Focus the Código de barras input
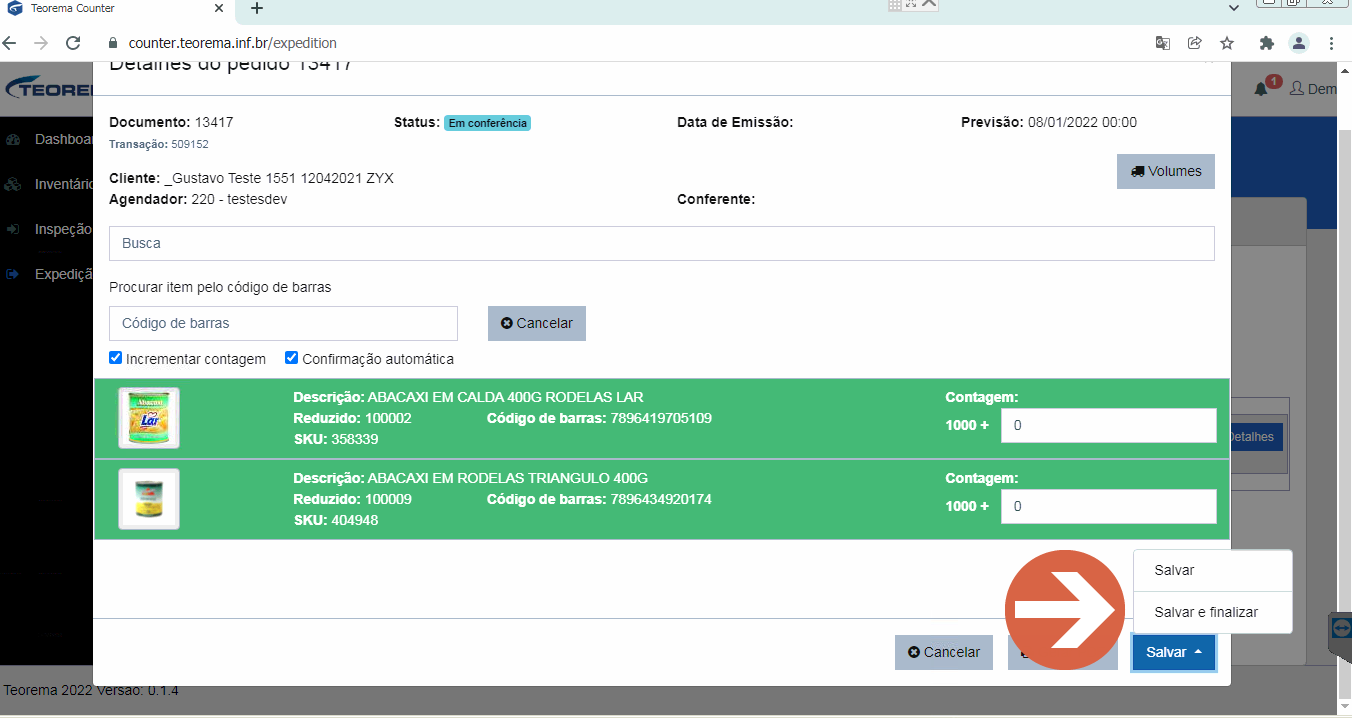1352x718 pixels. point(283,323)
